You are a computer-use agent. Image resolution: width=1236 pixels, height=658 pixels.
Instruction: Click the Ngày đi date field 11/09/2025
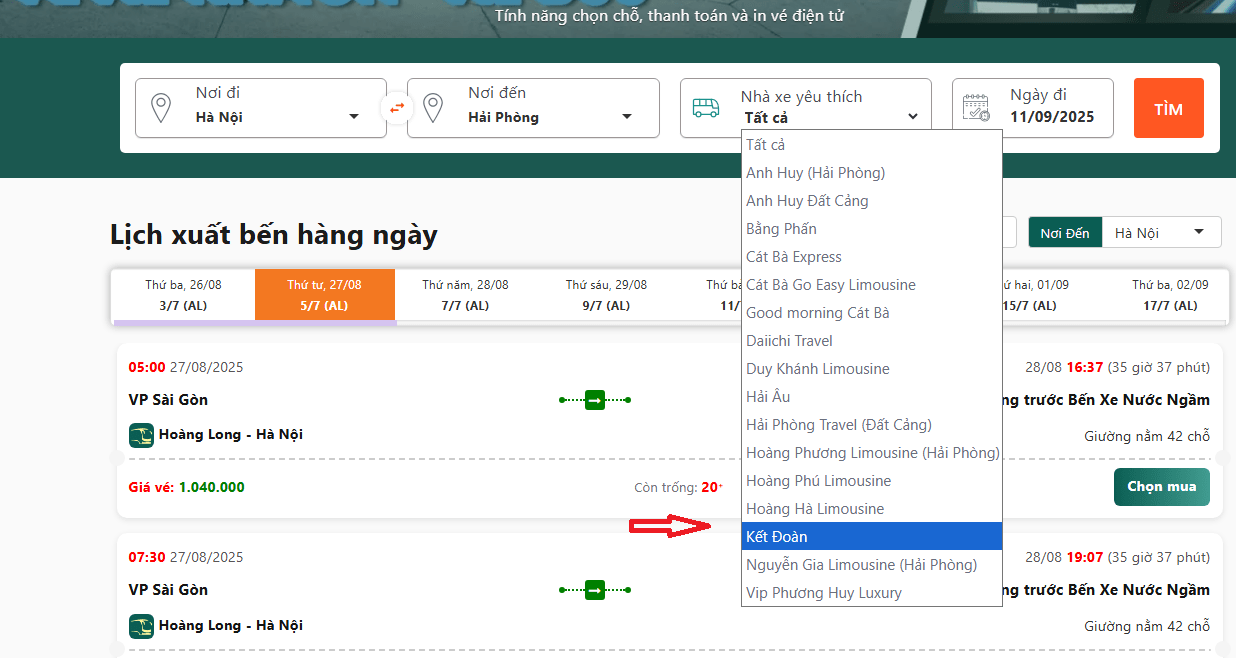pos(1051,117)
